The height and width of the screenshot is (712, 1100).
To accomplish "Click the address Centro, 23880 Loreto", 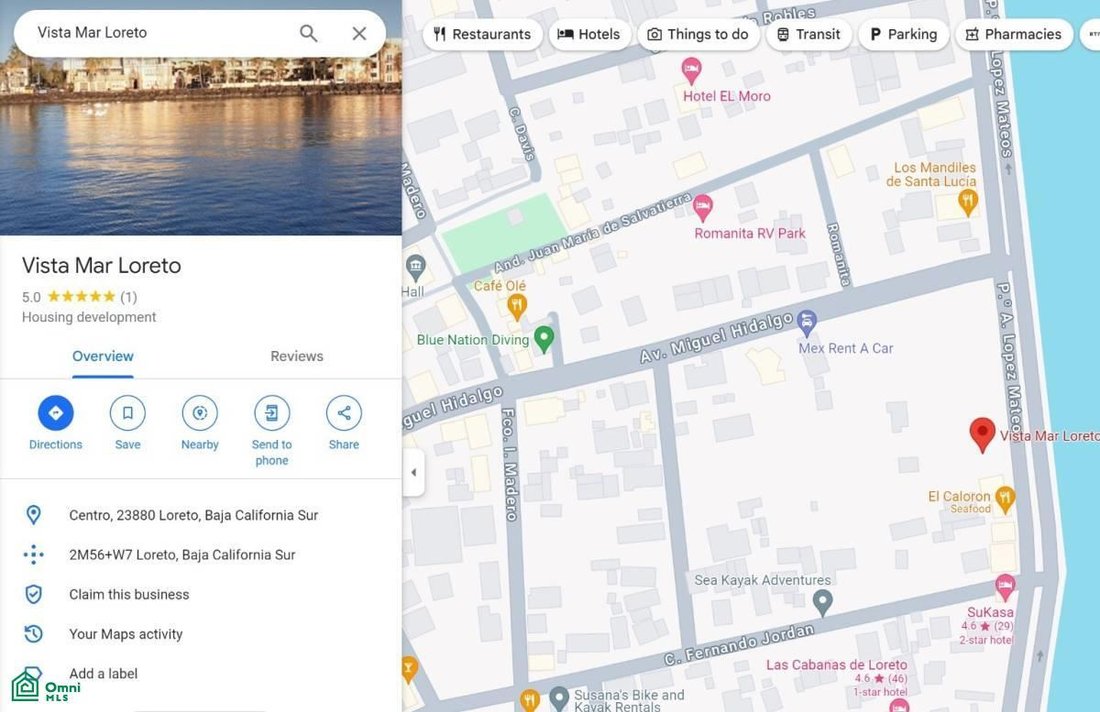I will point(194,516).
